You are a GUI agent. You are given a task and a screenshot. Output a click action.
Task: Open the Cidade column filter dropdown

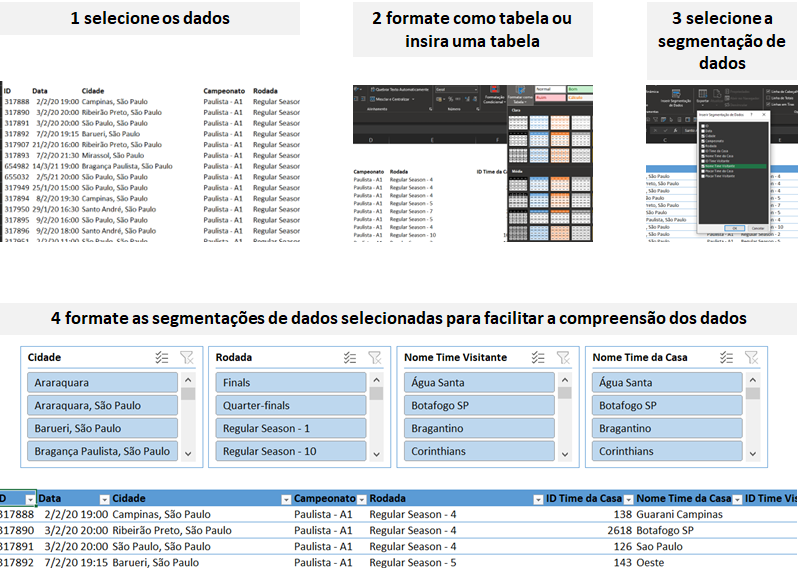(286, 500)
